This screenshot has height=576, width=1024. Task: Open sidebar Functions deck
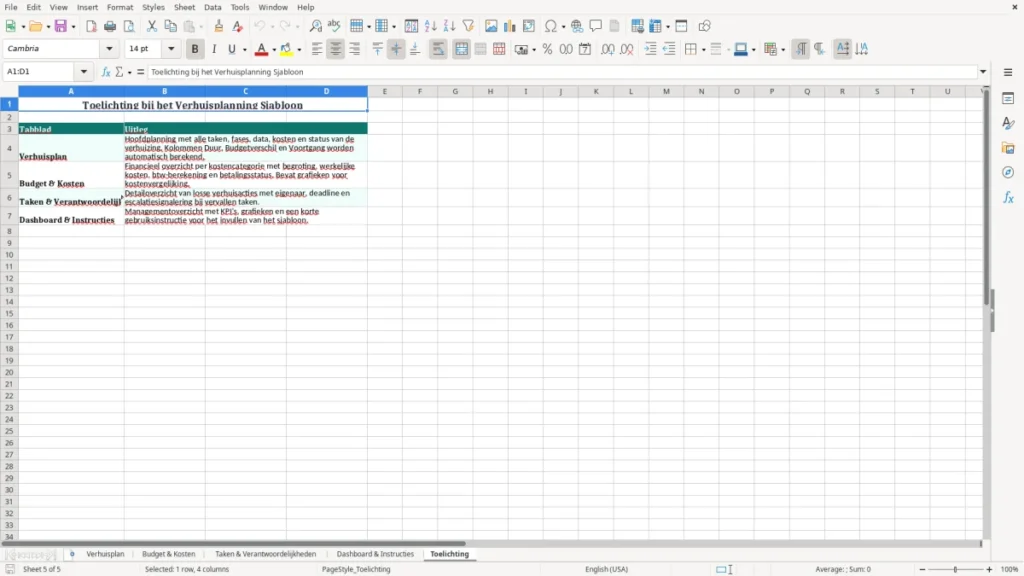coord(1008,197)
